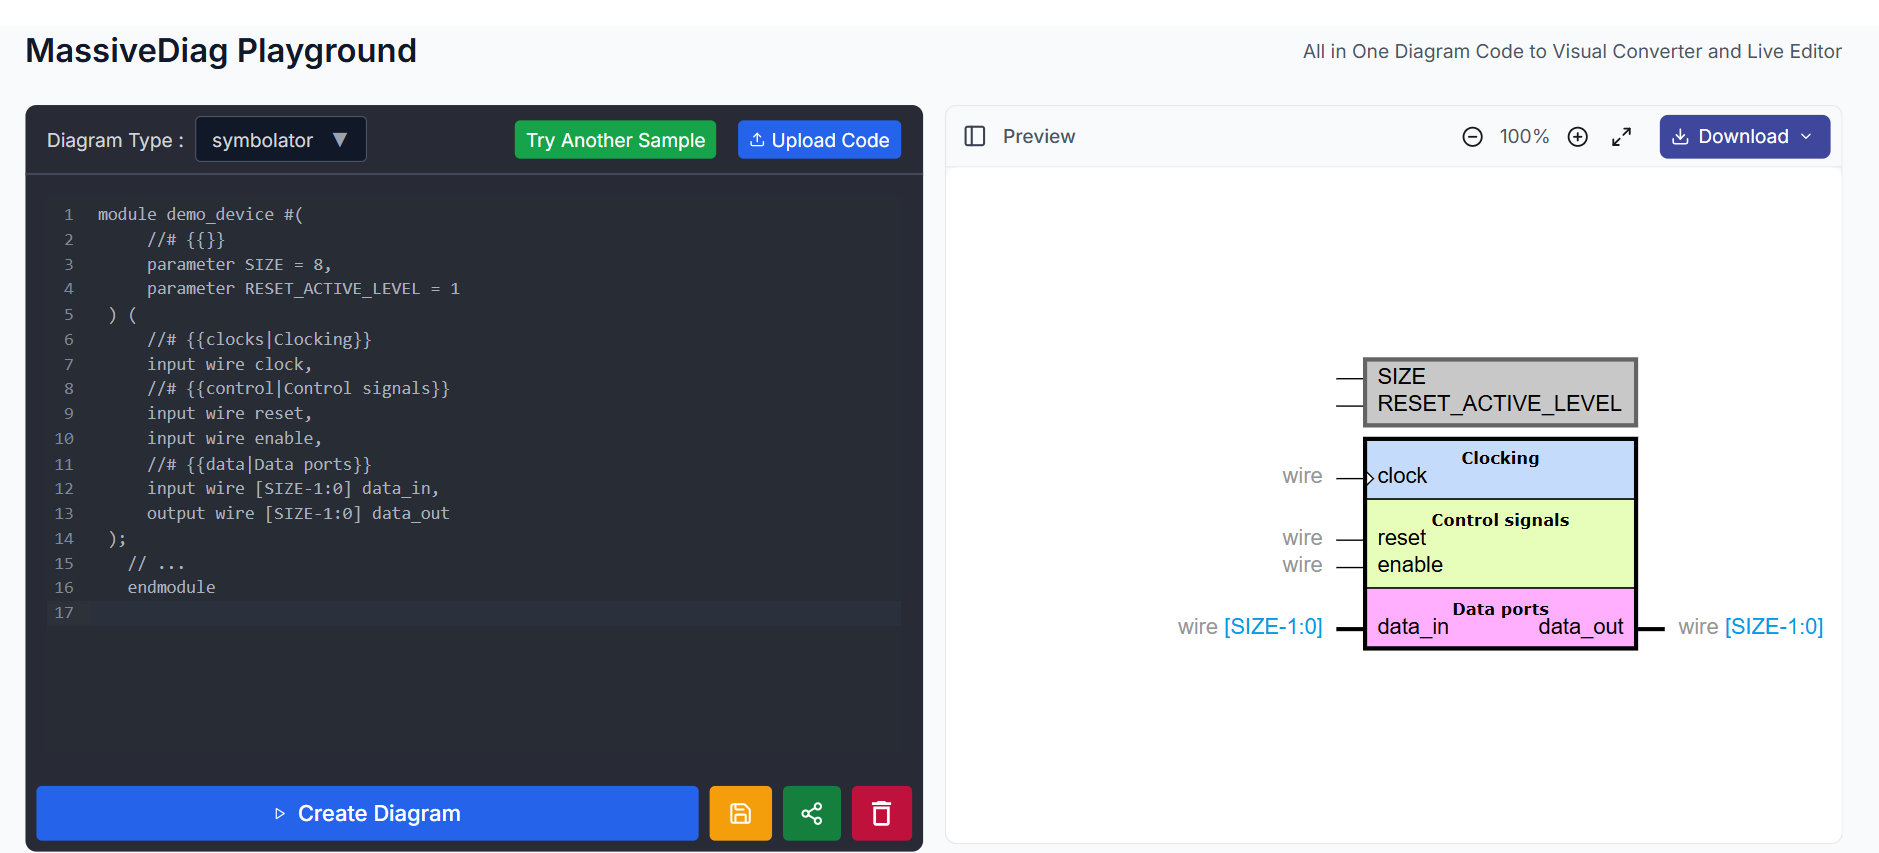Click the zoom in plus icon

point(1577,137)
